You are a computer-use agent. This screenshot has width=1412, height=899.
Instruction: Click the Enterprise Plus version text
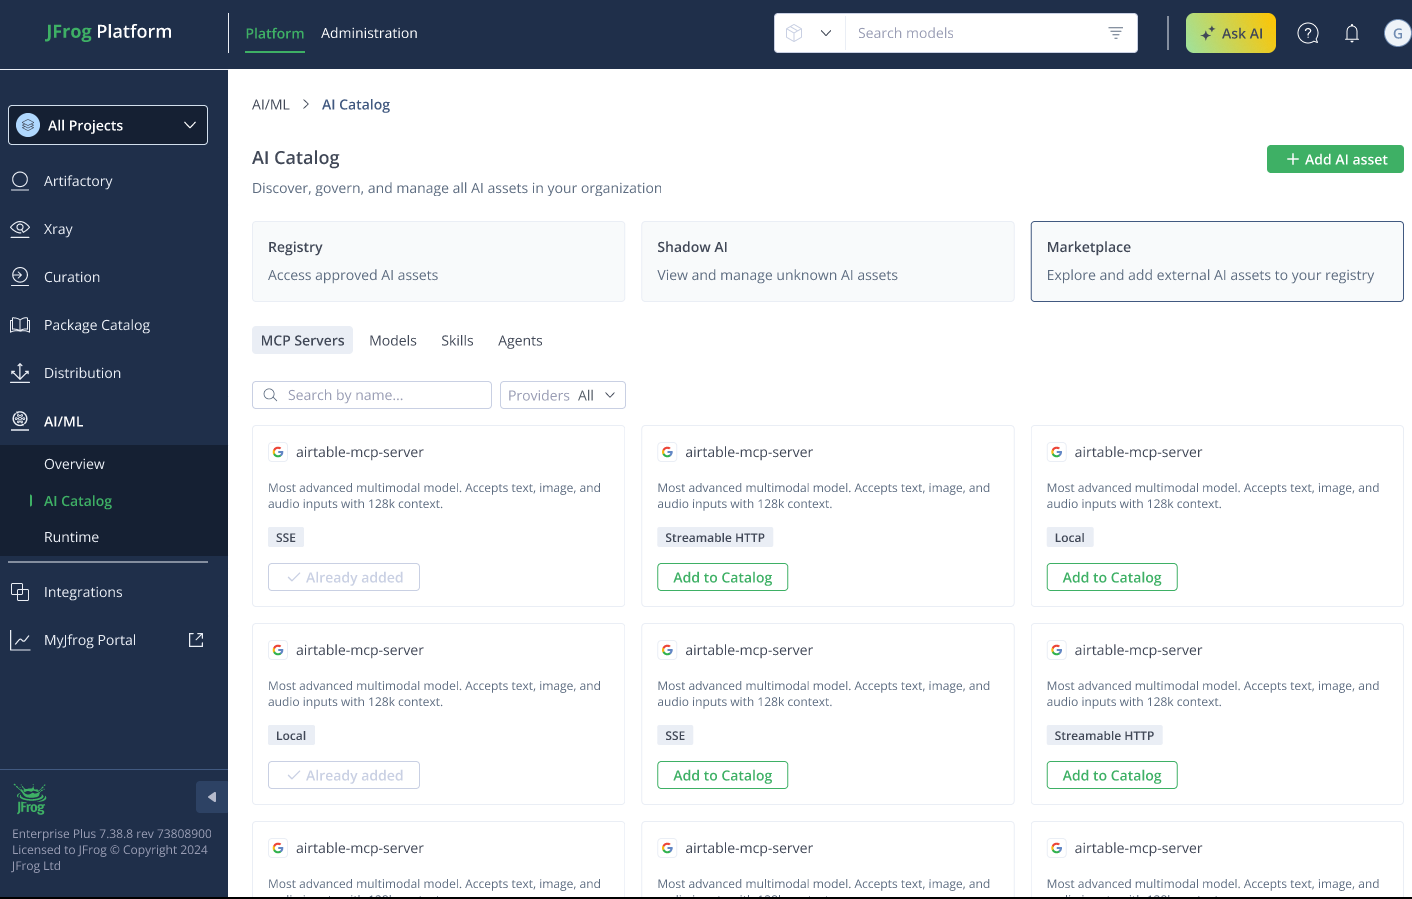point(112,833)
